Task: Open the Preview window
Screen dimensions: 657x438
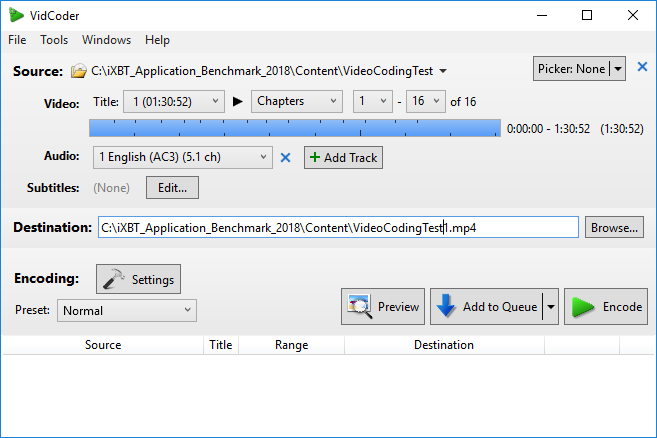Action: coord(384,307)
